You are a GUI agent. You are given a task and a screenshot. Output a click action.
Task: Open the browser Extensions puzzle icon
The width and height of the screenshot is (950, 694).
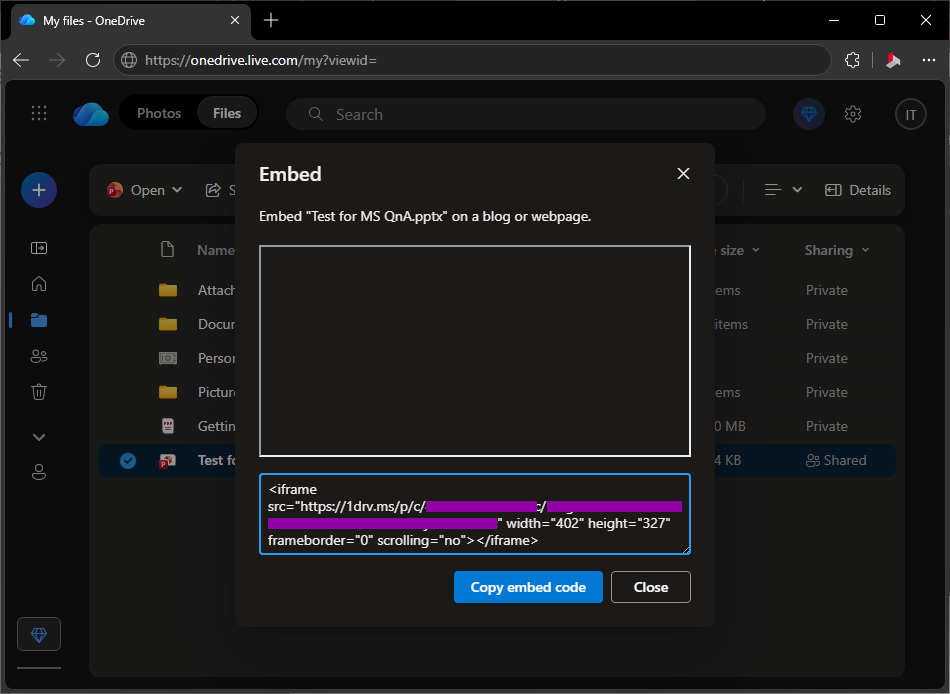852,60
